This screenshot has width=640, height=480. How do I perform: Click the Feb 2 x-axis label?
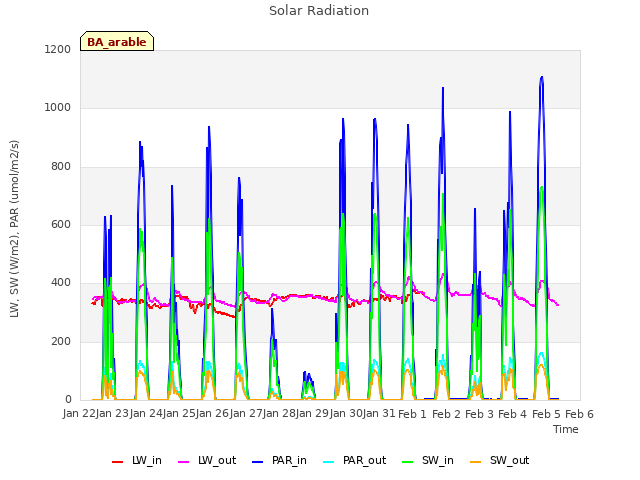(446, 414)
